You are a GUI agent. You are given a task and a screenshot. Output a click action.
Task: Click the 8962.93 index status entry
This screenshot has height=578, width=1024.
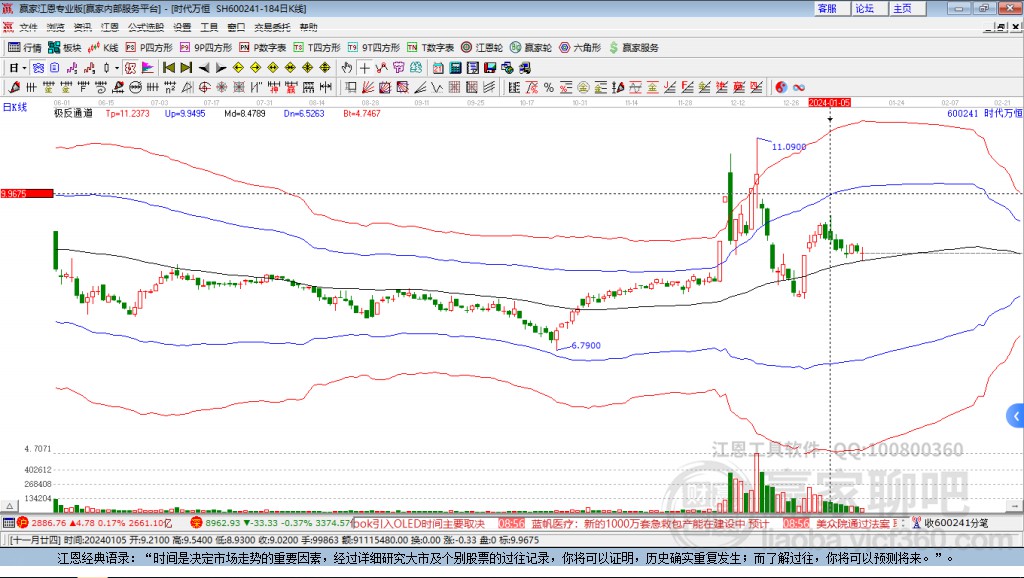tap(272, 523)
